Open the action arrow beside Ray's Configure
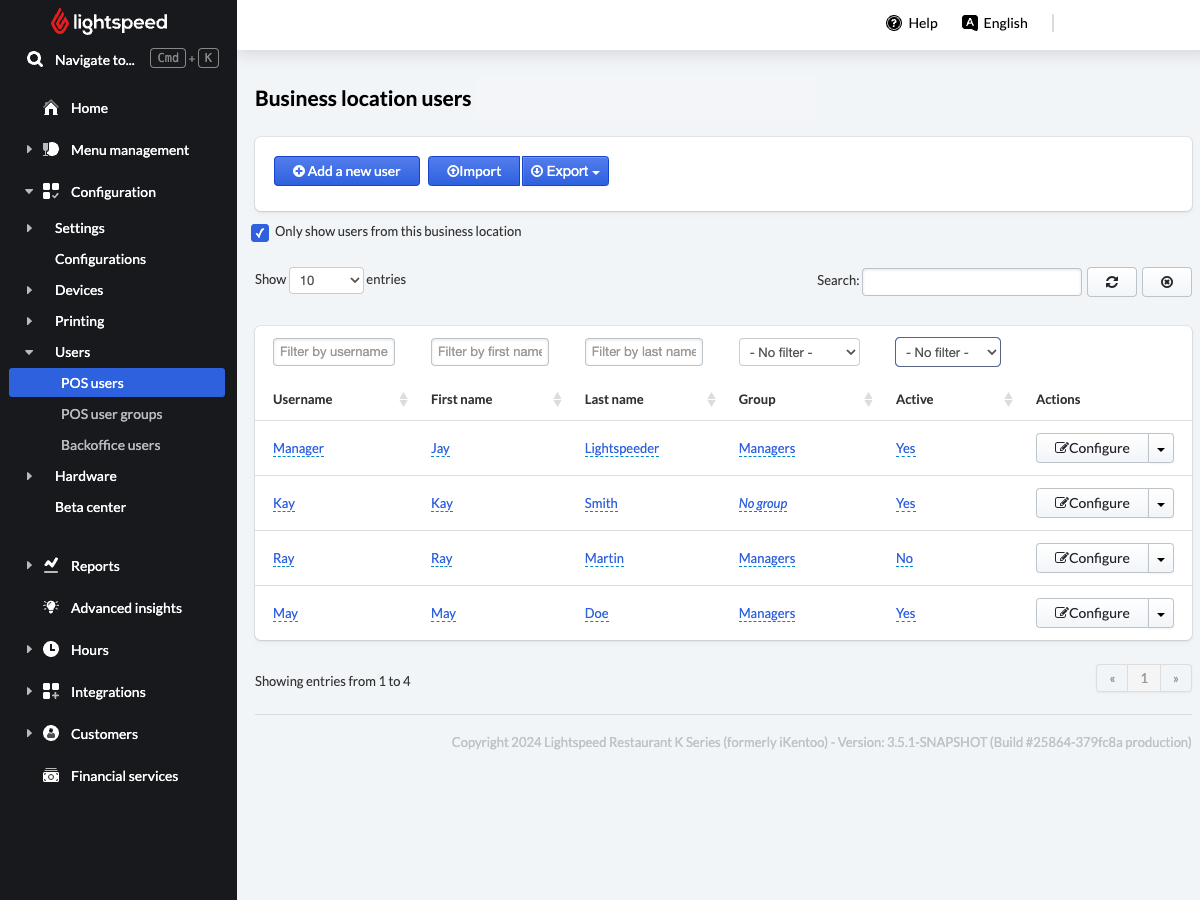1200x900 pixels. click(1160, 559)
